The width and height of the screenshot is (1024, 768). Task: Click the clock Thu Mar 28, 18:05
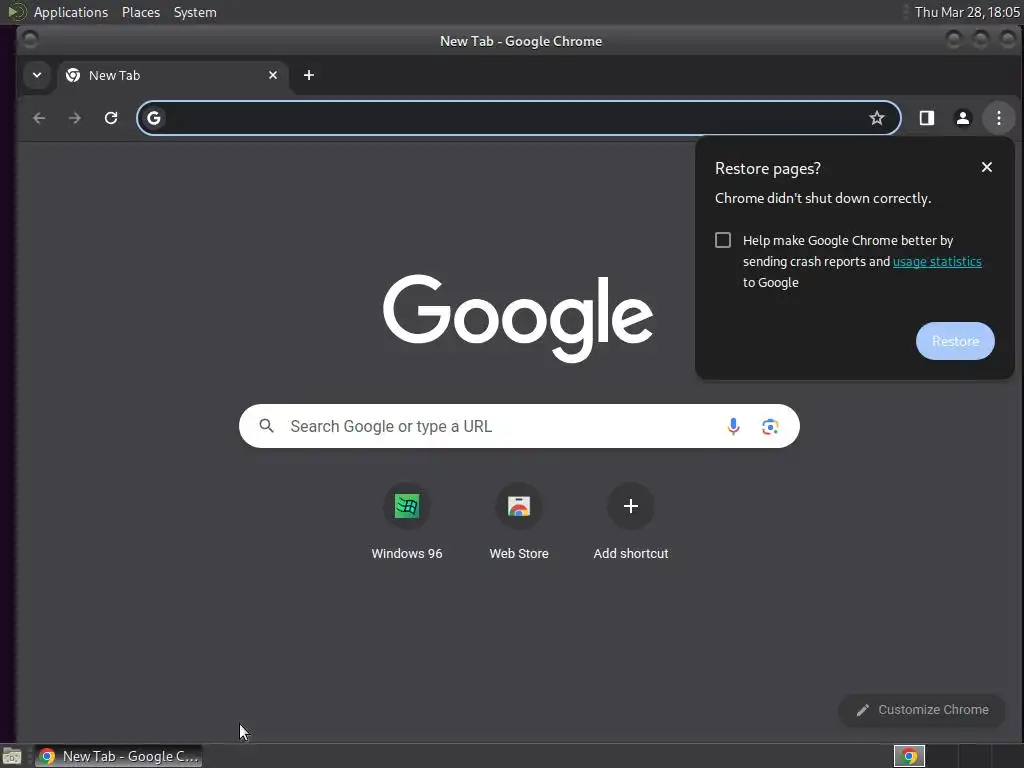967,12
